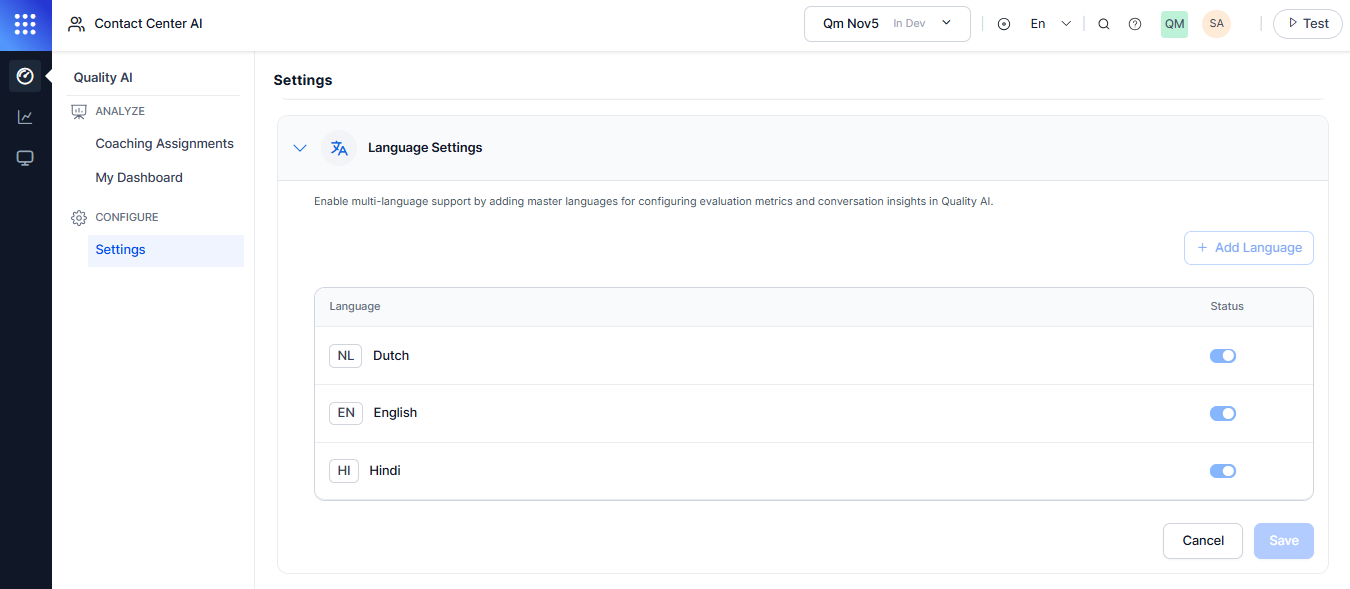Click the Language Settings translate icon
Image resolution: width=1350 pixels, height=589 pixels.
(x=339, y=147)
